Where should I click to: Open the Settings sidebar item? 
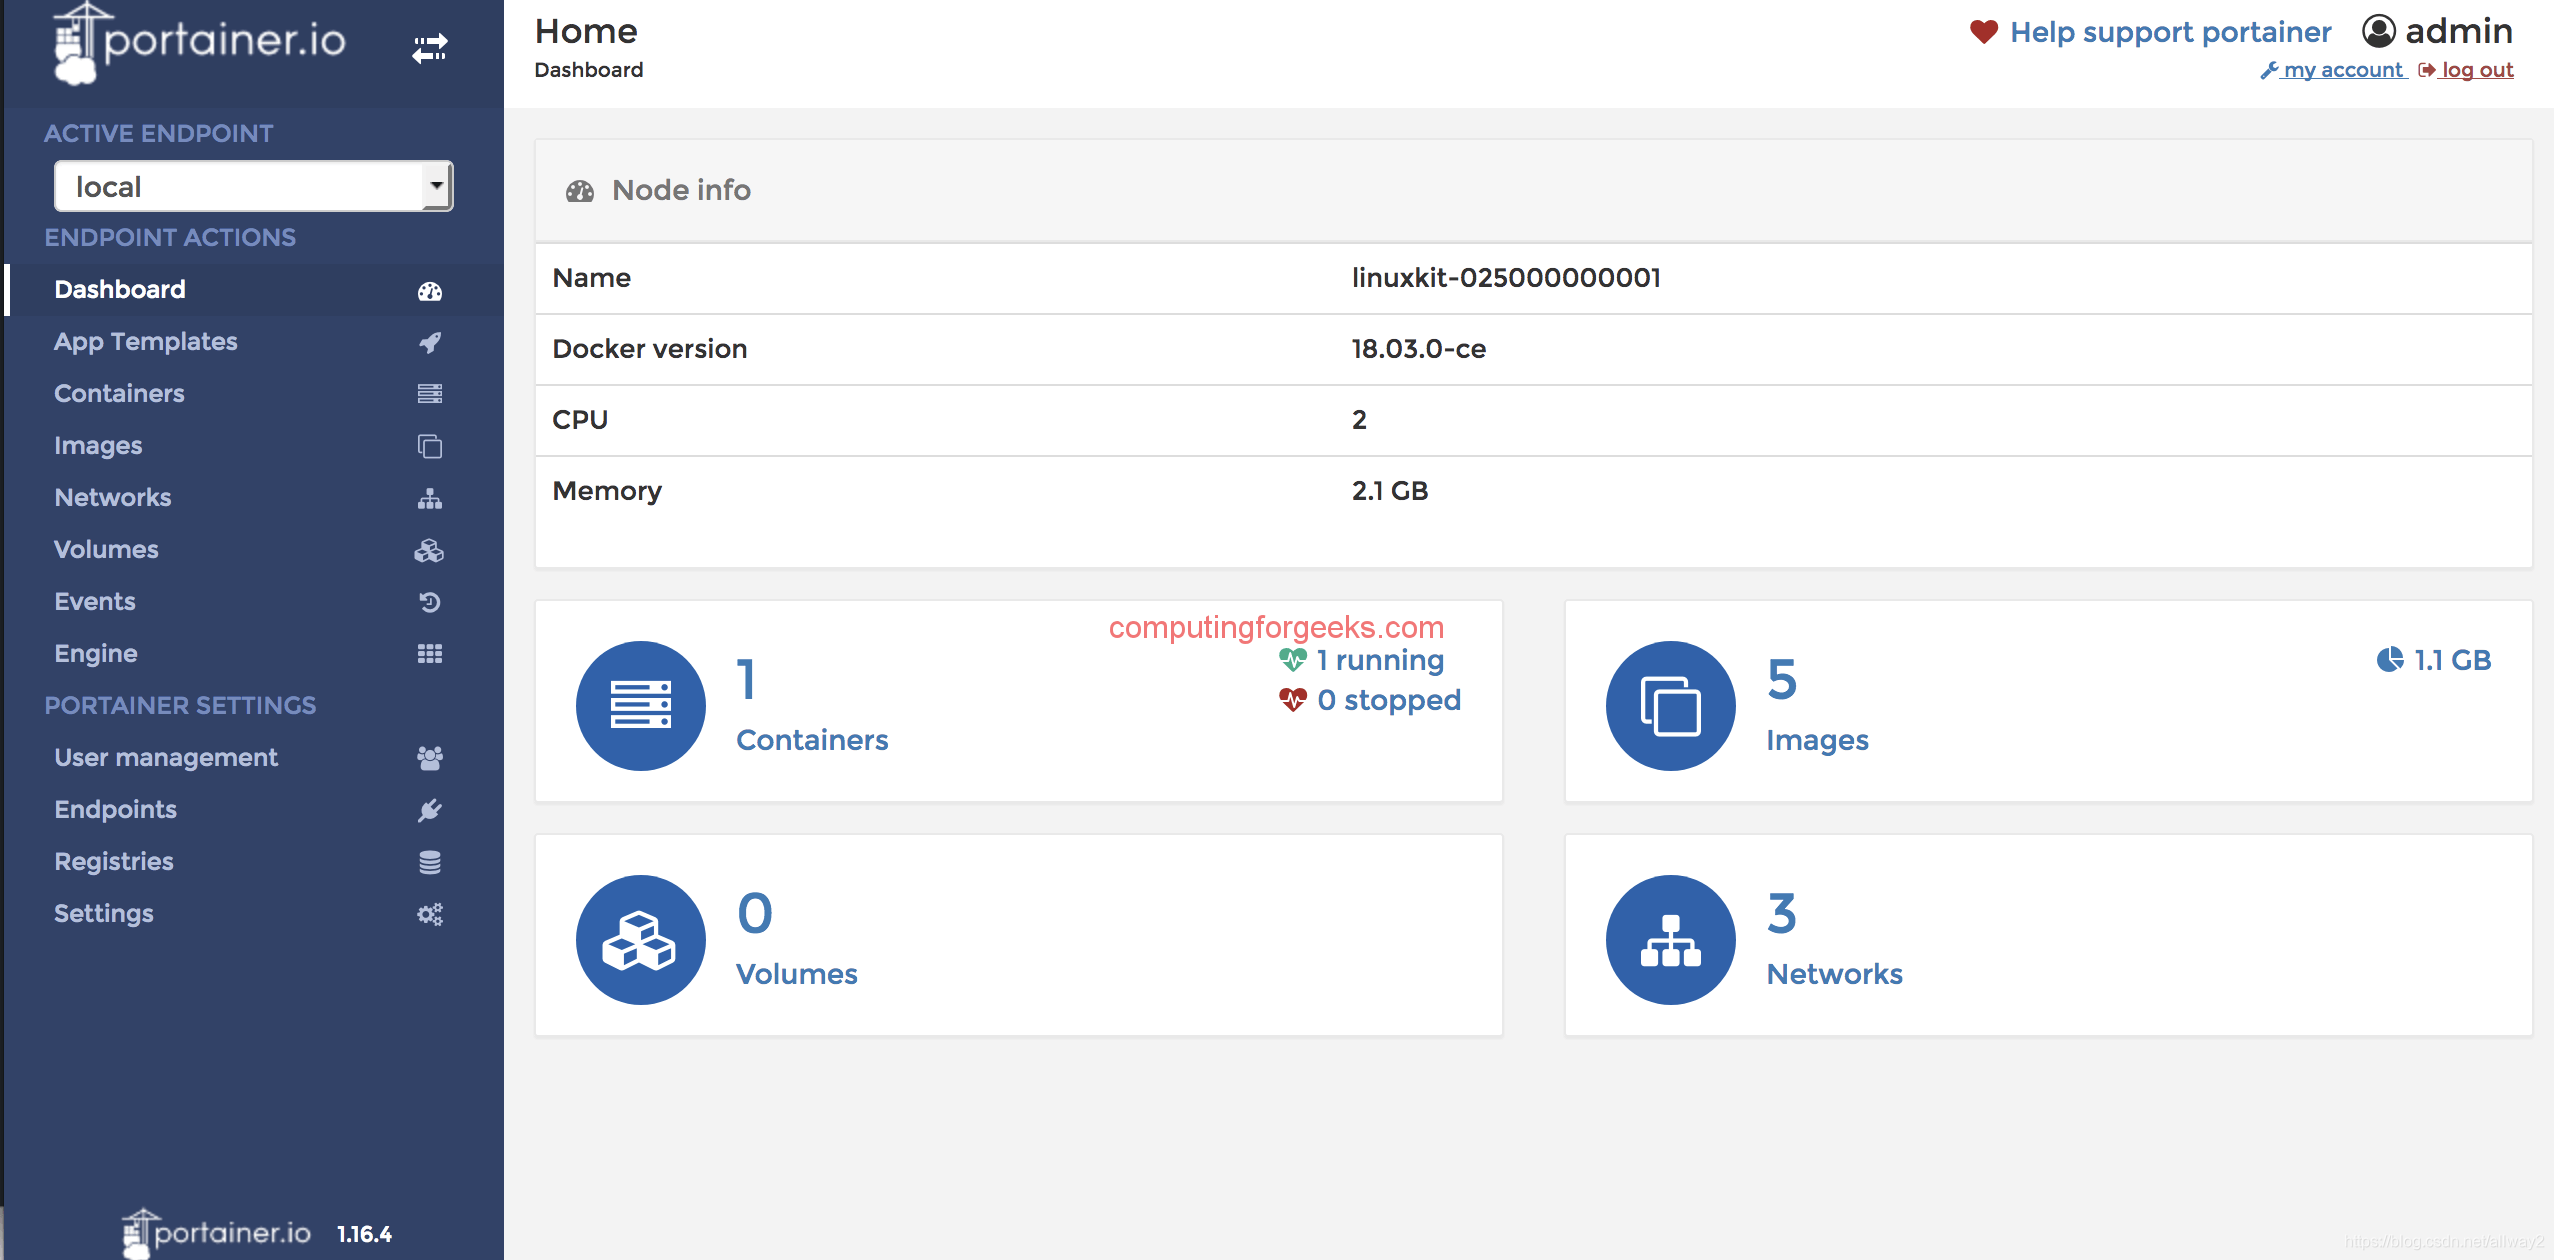[254, 914]
